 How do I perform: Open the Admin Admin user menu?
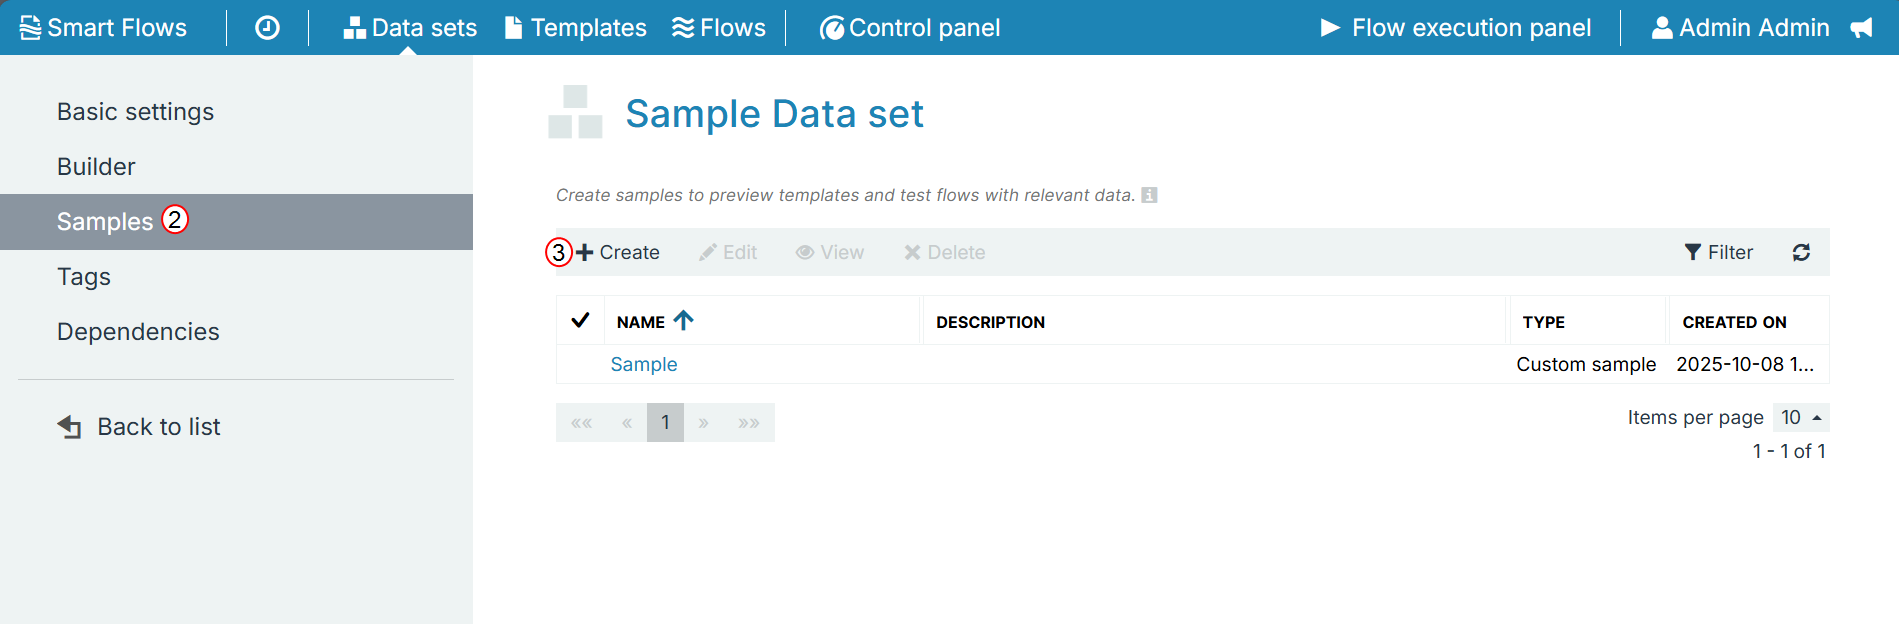coord(1740,28)
